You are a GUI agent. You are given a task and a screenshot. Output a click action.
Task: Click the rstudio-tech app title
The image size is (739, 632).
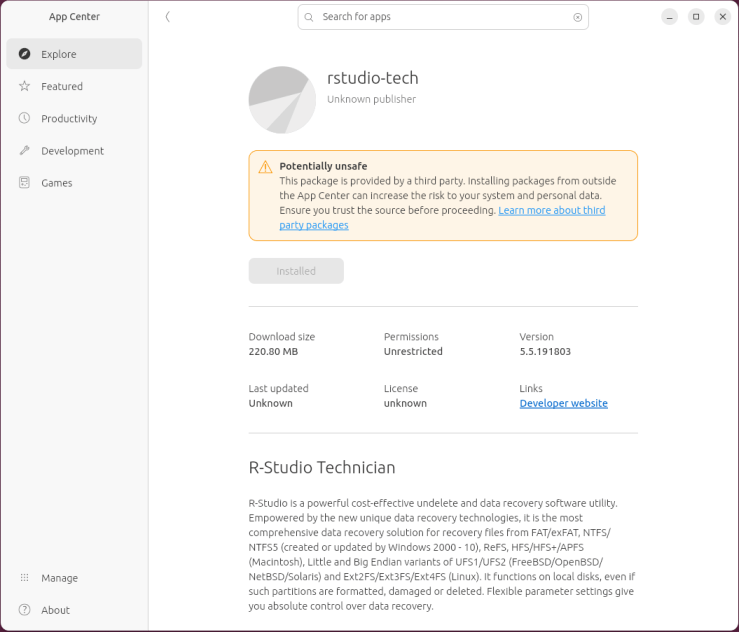coord(372,78)
